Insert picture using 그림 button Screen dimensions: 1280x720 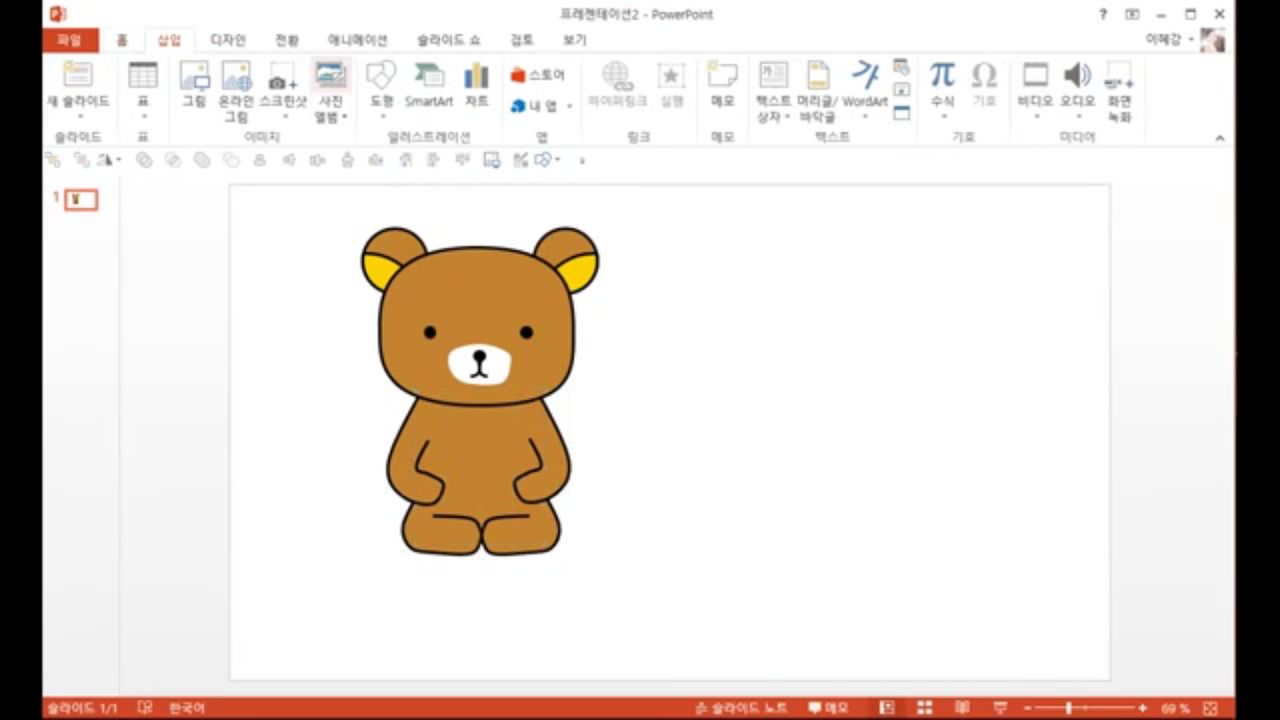(x=194, y=85)
